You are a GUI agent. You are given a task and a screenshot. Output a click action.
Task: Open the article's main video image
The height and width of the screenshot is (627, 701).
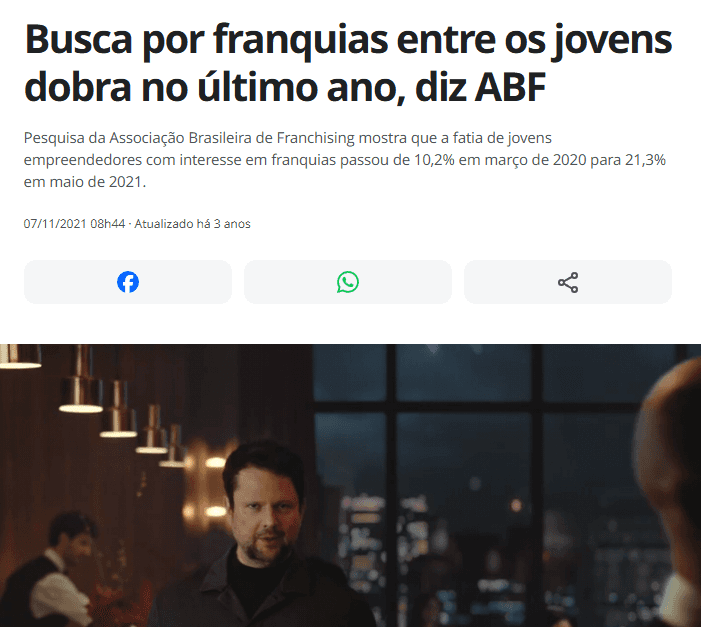pyautogui.click(x=350, y=485)
